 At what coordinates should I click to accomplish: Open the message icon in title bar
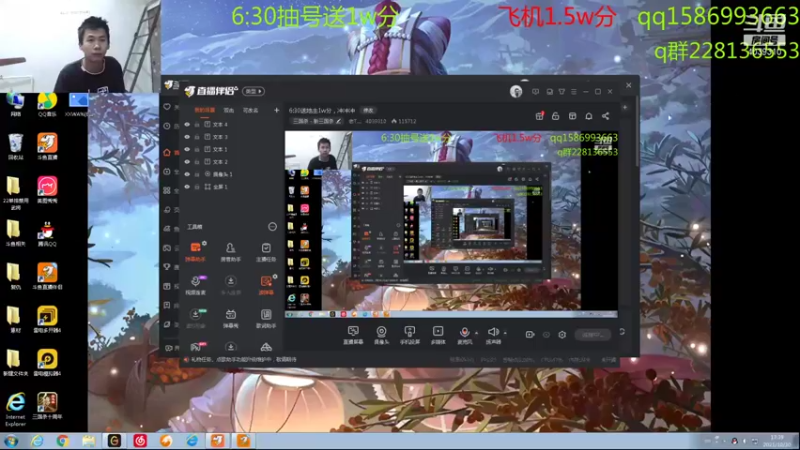(x=535, y=92)
